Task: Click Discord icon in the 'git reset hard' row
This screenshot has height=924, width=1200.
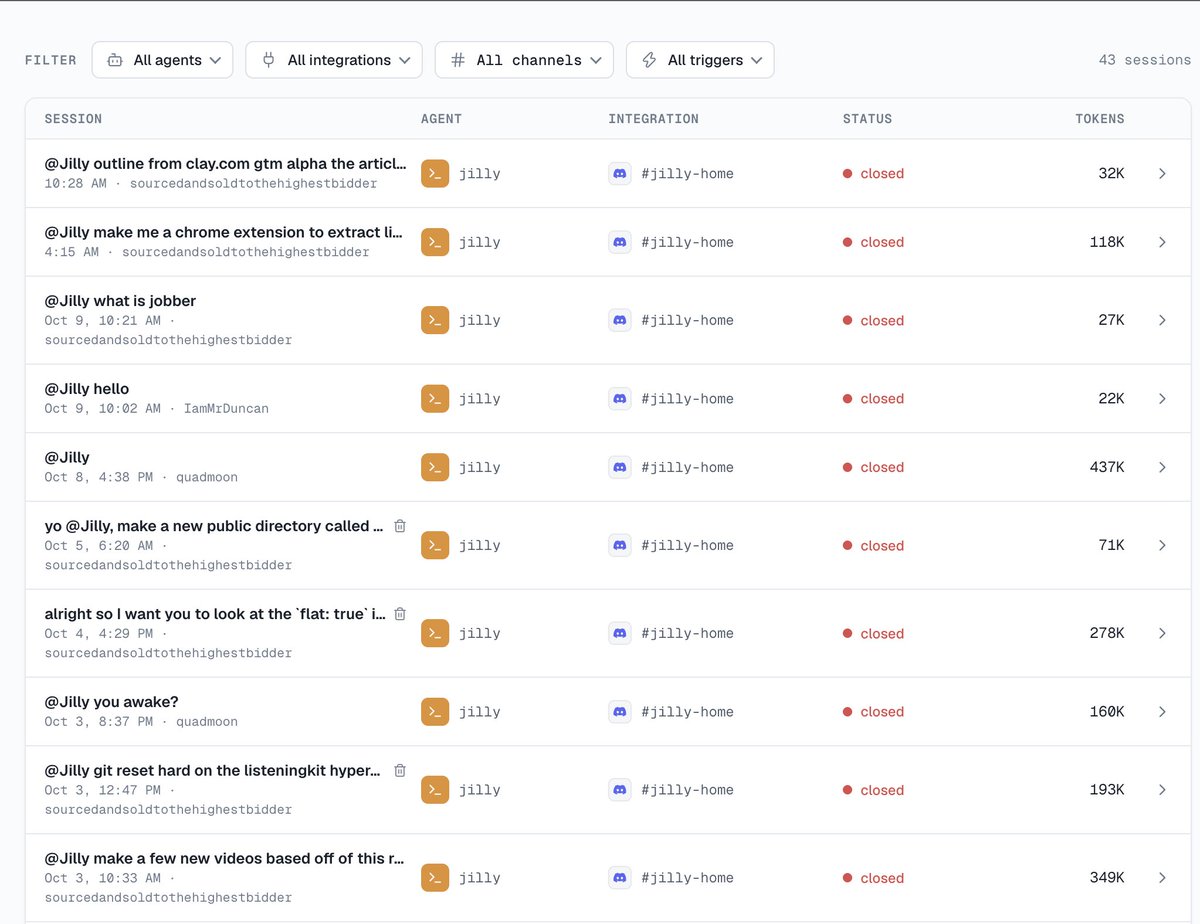Action: [x=620, y=790]
